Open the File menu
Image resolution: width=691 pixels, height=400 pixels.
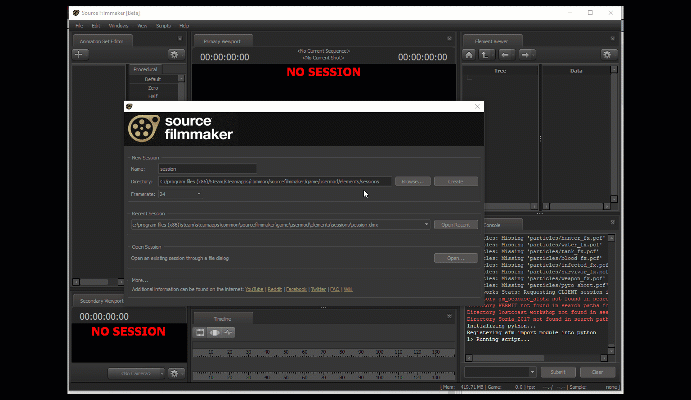pyautogui.click(x=79, y=26)
